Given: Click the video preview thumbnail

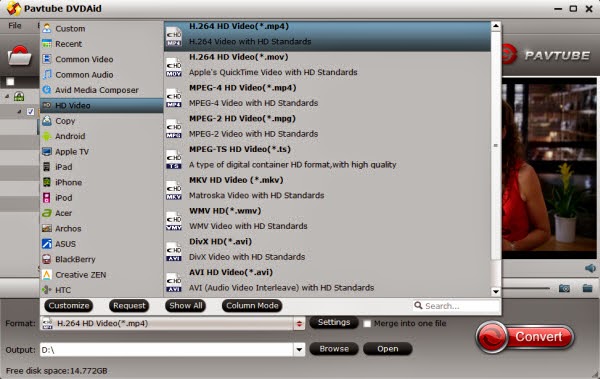Looking at the screenshot, I should tap(549, 168).
